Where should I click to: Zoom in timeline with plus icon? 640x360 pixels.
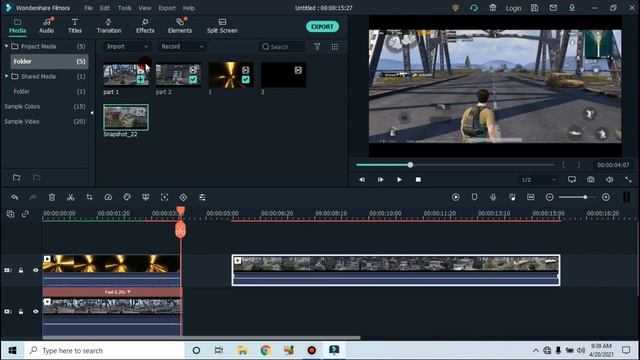pyautogui.click(x=606, y=198)
